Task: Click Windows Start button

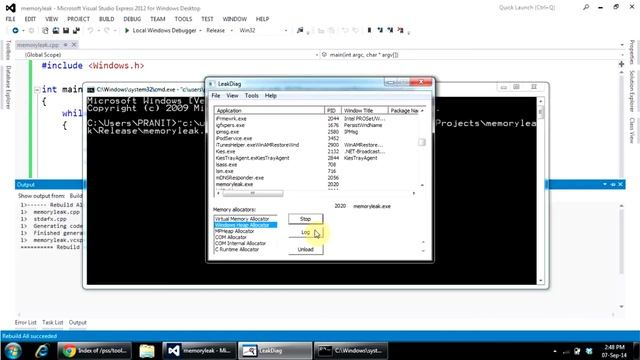Action: [x=13, y=351]
